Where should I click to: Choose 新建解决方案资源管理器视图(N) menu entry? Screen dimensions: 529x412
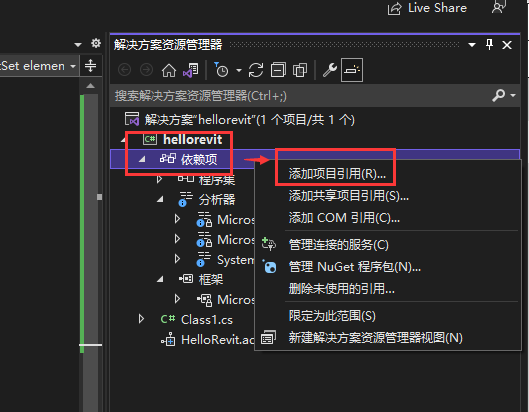point(375,338)
